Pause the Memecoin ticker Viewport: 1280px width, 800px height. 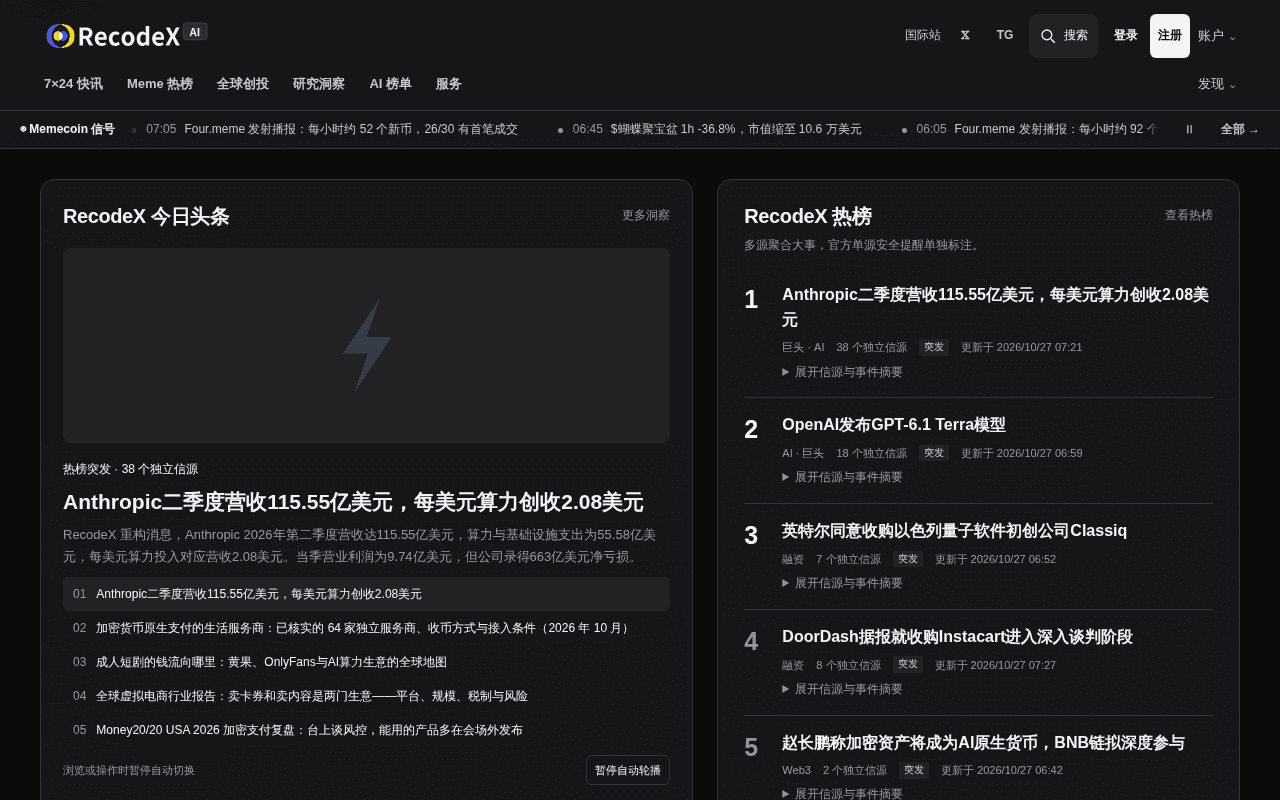tap(1189, 129)
